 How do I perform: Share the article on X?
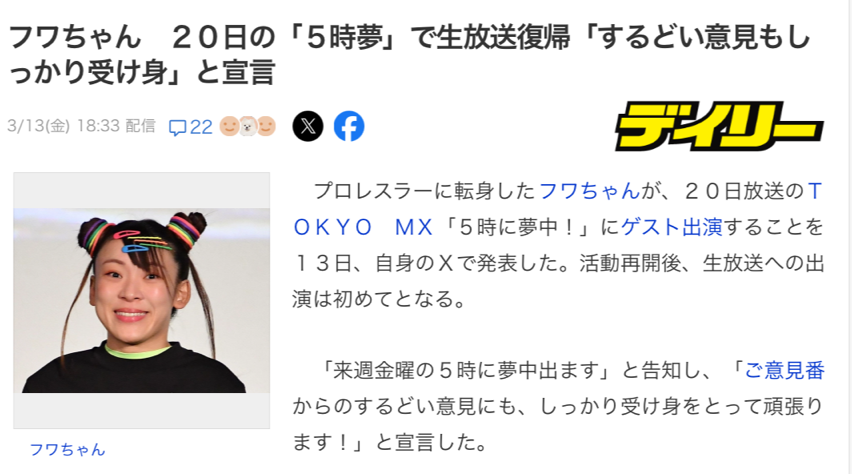(308, 126)
